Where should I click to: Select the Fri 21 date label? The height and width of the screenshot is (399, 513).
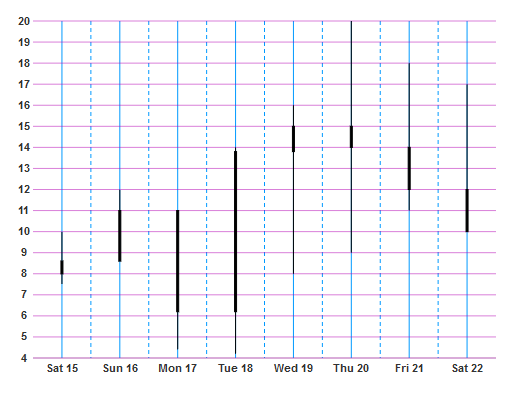coord(409,368)
